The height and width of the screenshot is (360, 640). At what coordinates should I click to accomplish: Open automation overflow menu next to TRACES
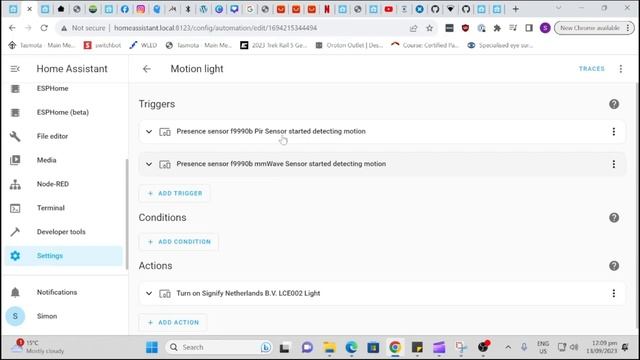point(621,69)
